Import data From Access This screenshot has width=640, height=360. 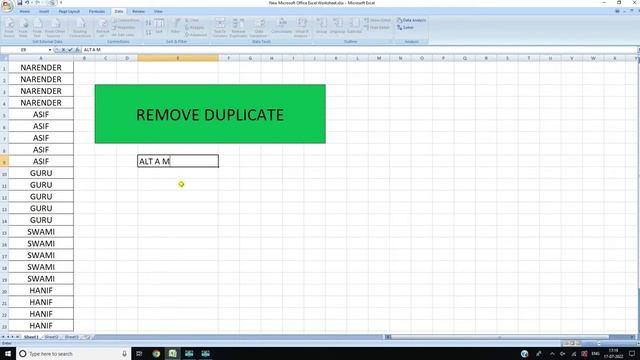pyautogui.click(x=9, y=28)
